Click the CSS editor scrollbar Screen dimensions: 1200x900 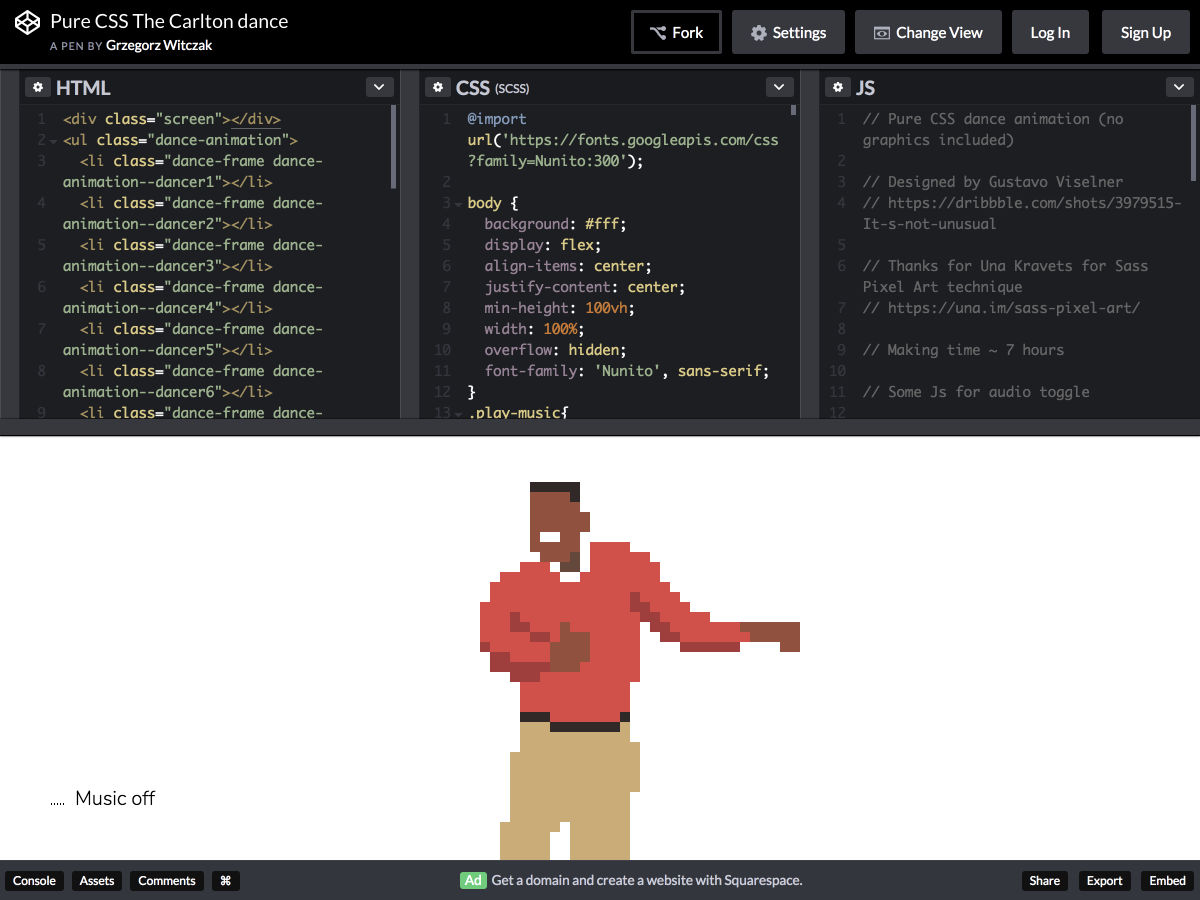[794, 111]
